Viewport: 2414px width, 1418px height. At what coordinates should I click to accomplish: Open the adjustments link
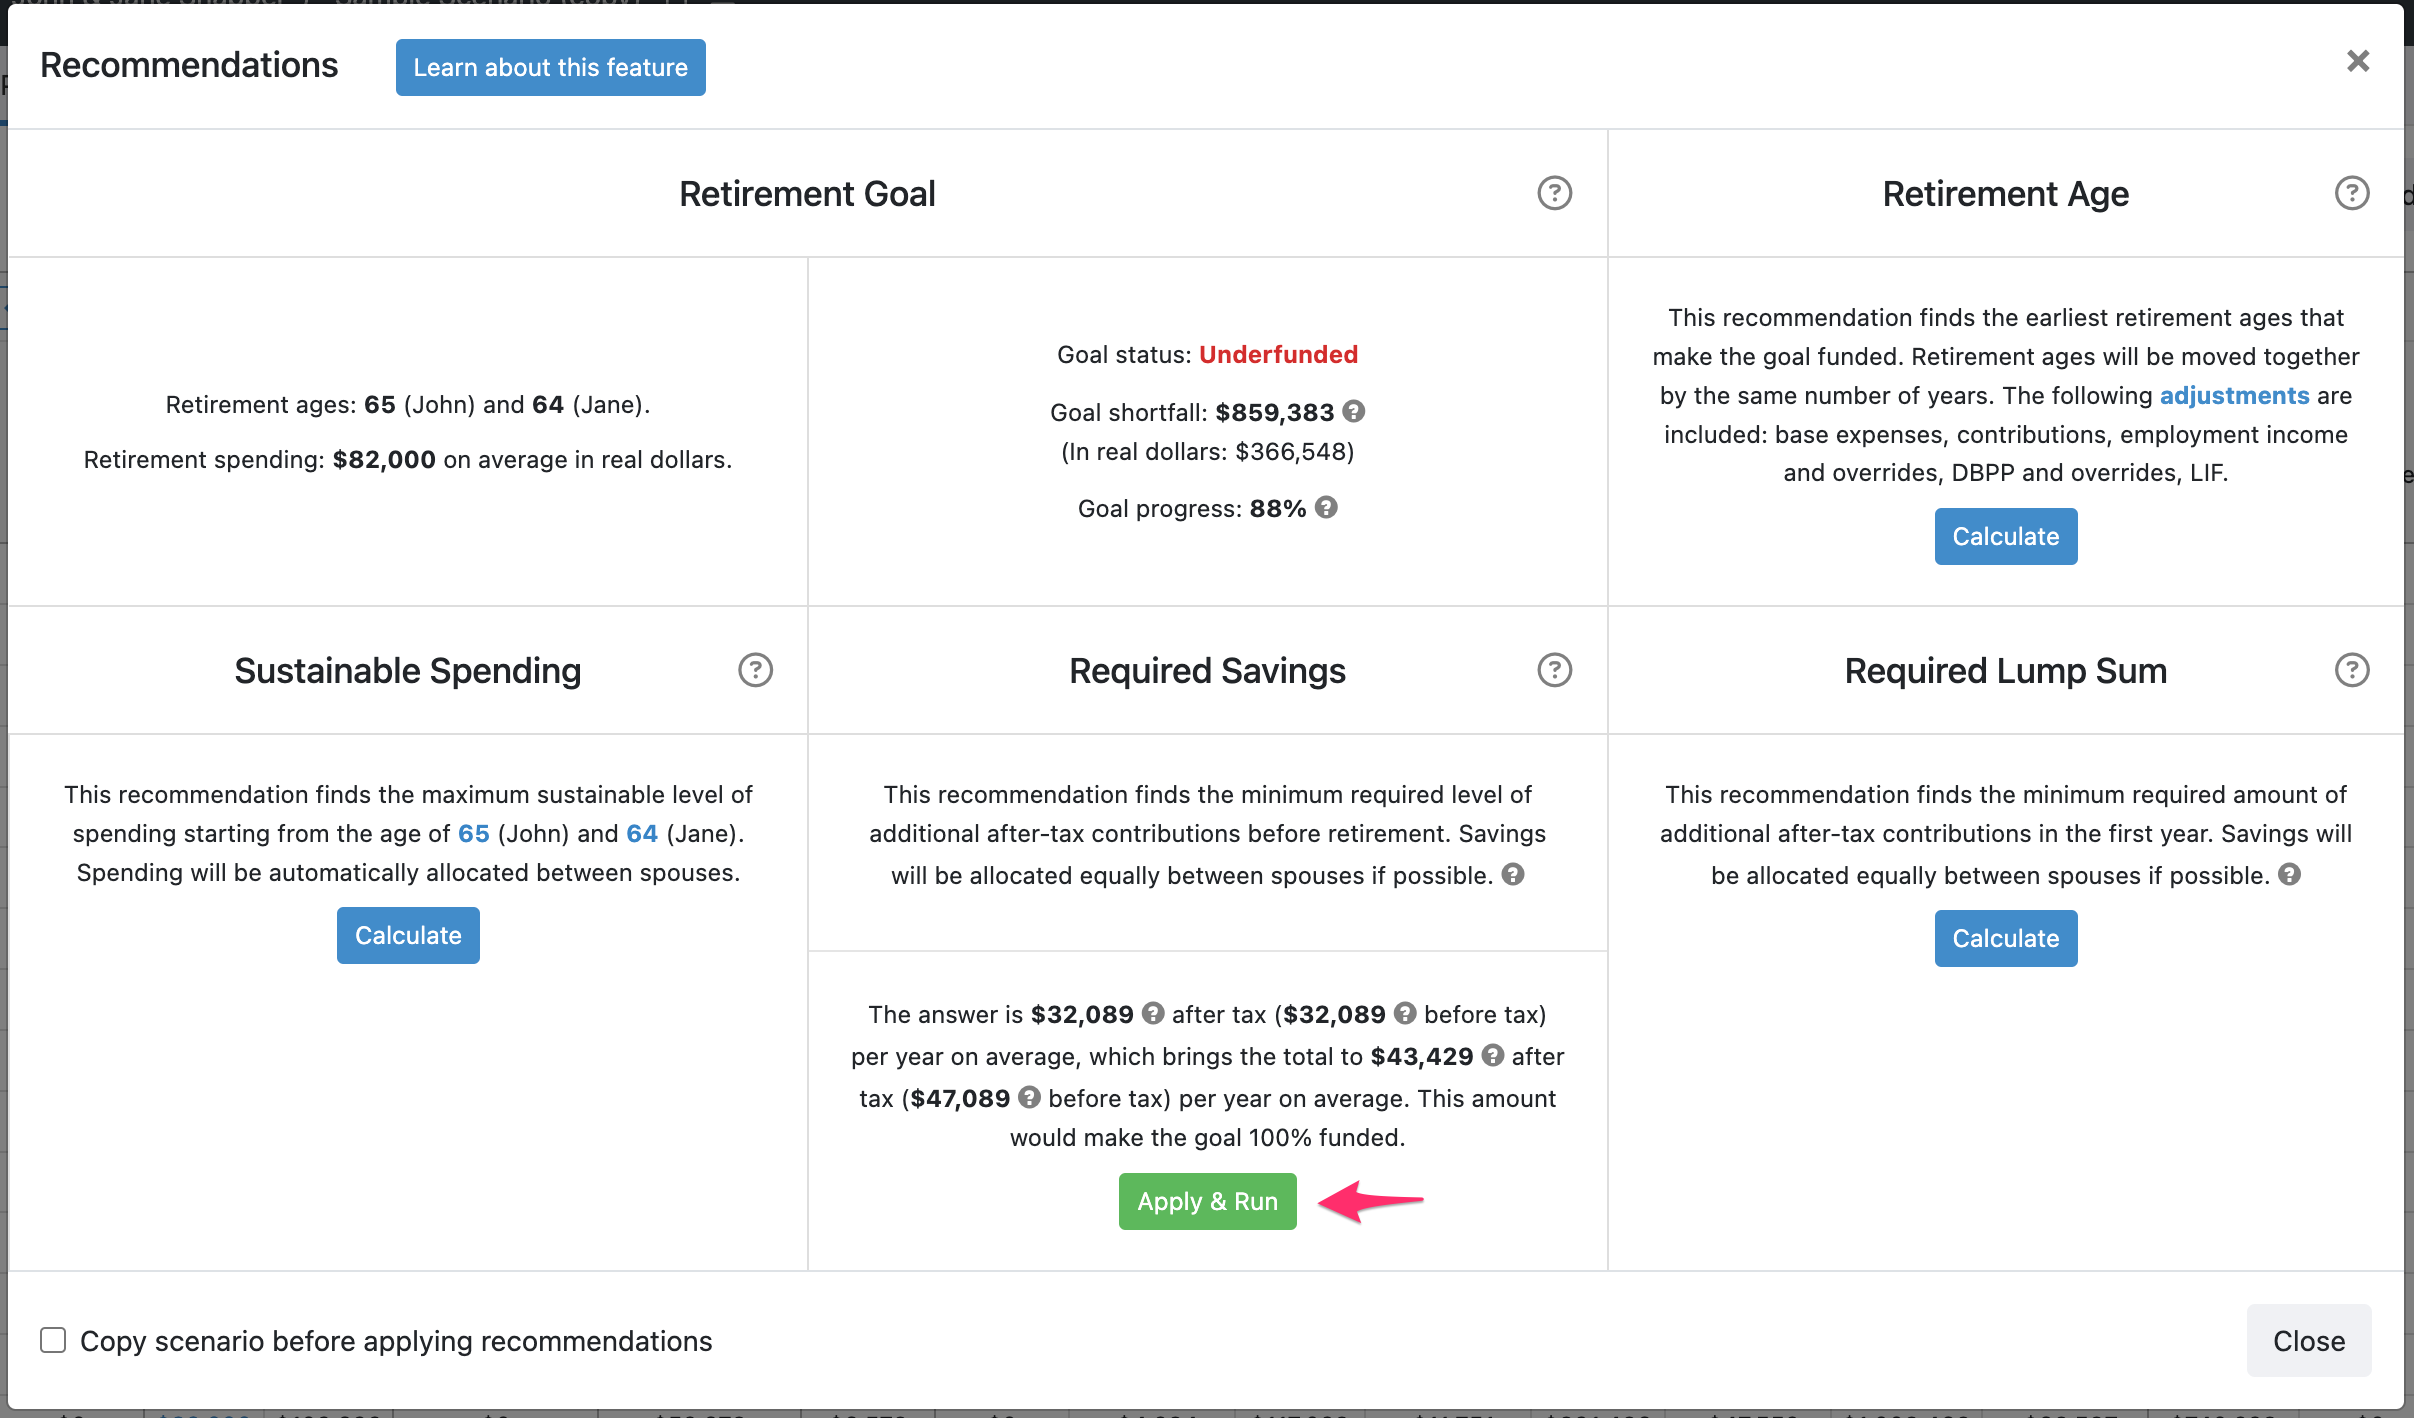click(2234, 395)
